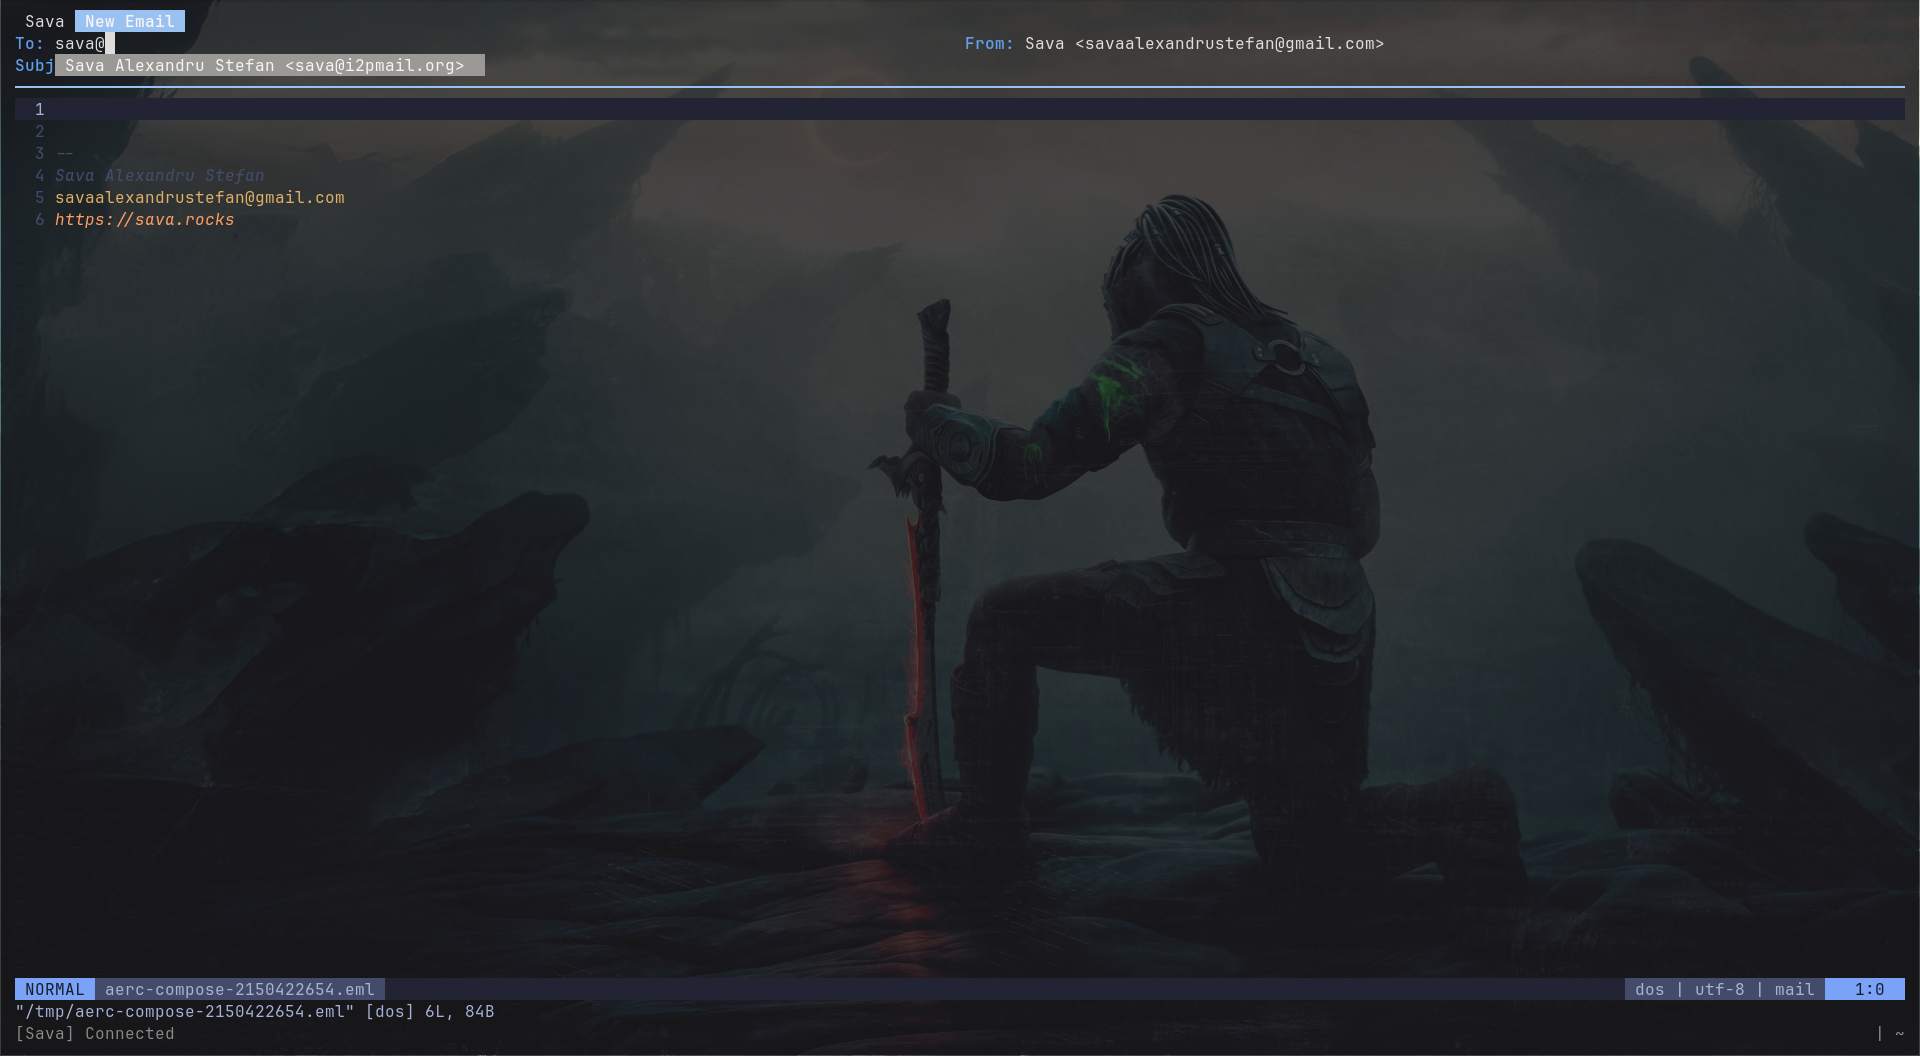
Task: Click the mail filetype indicator
Action: coord(1794,989)
